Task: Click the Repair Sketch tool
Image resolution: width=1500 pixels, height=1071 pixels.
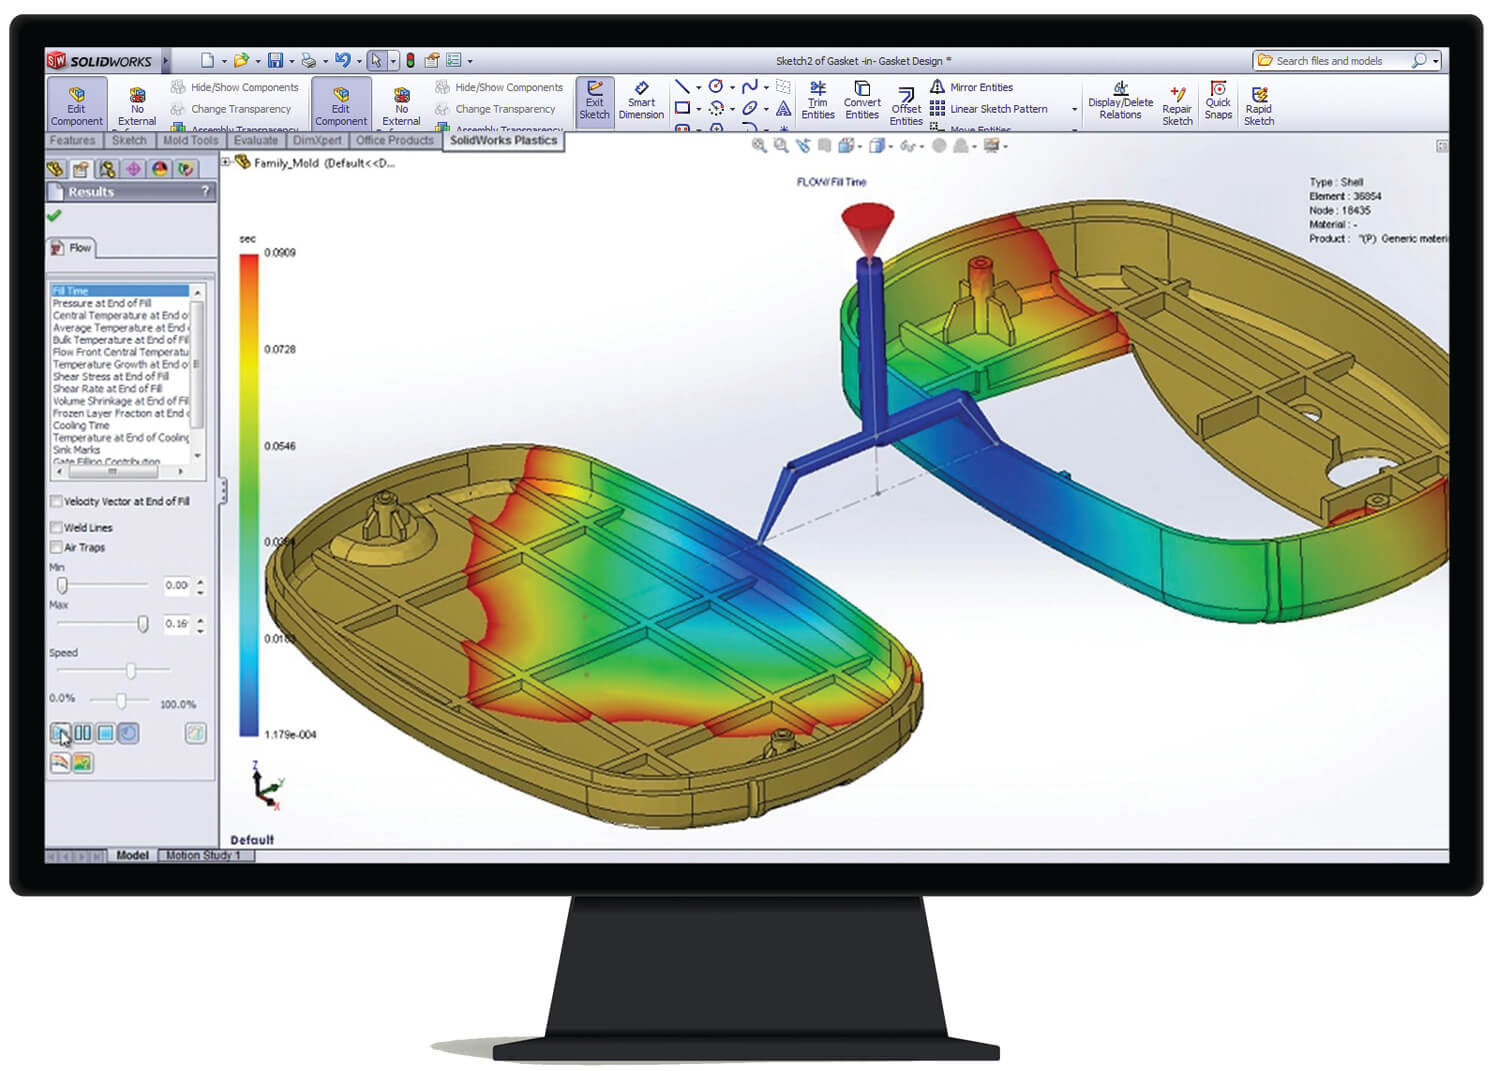Action: click(x=1177, y=106)
